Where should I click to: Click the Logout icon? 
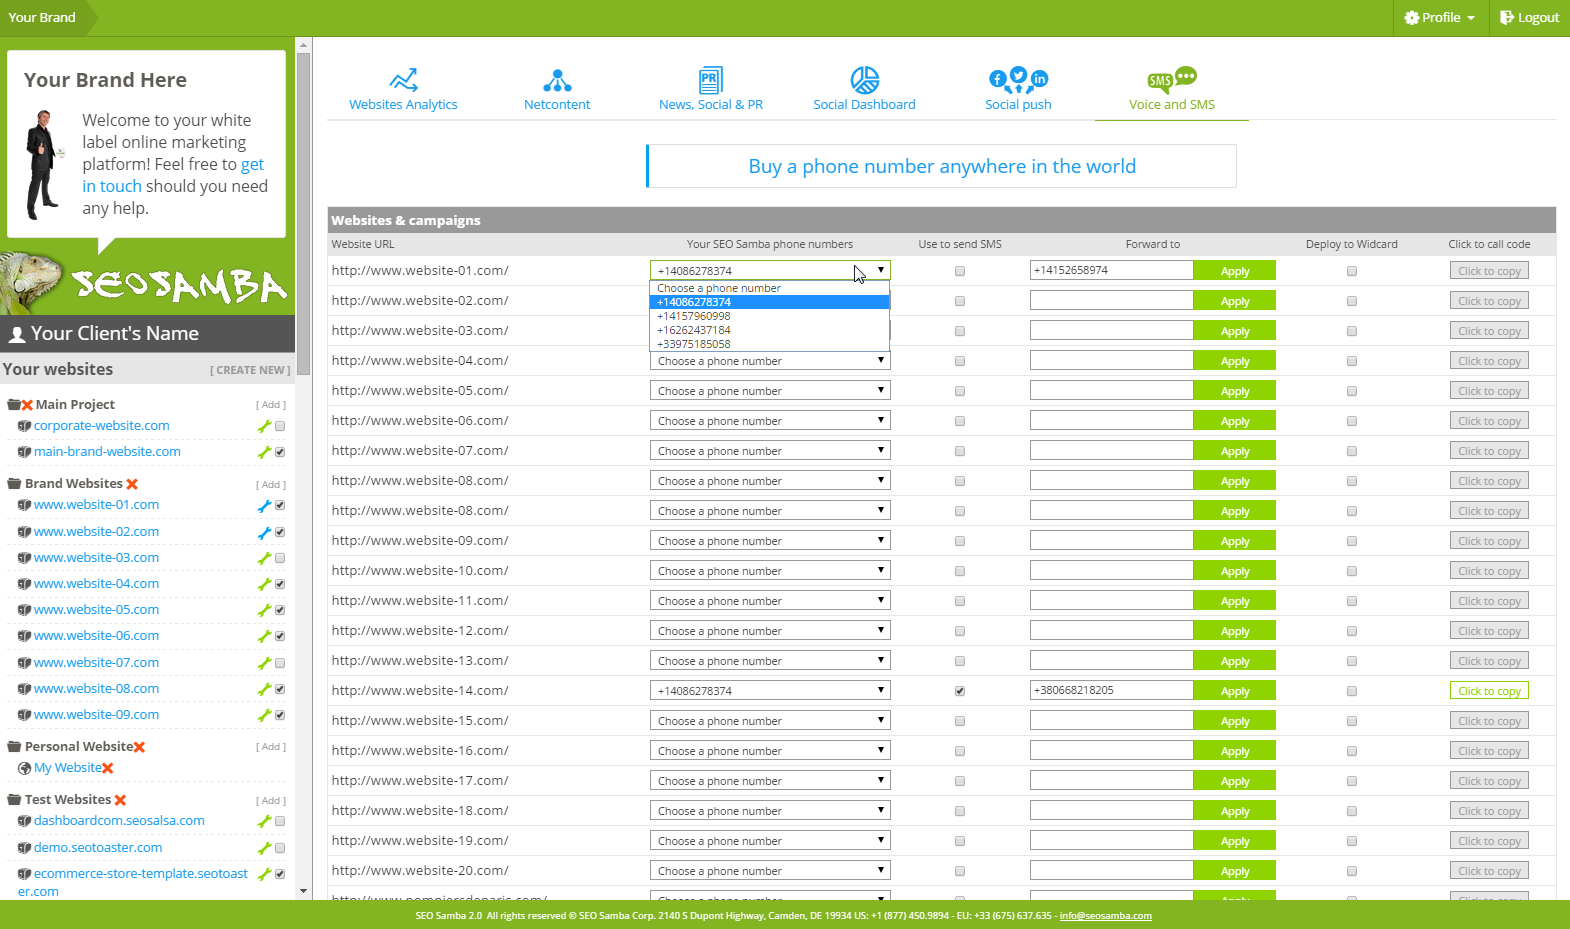coord(1507,18)
